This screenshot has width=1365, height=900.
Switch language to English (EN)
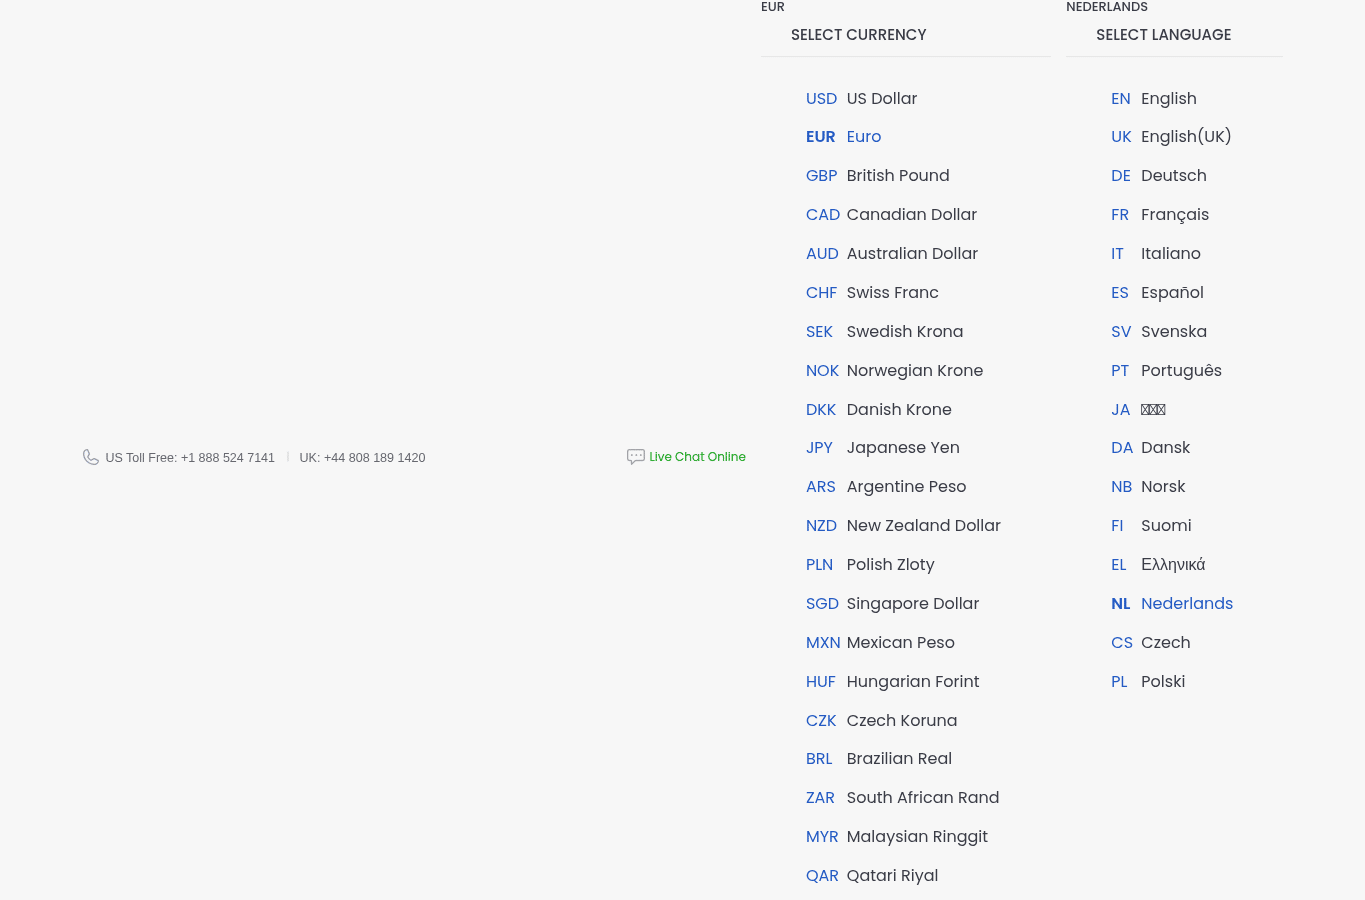[x=1154, y=98]
